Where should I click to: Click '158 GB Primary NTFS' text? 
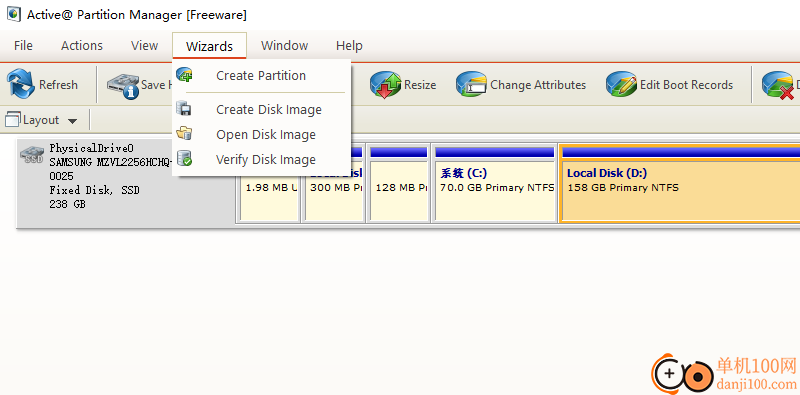(x=623, y=188)
